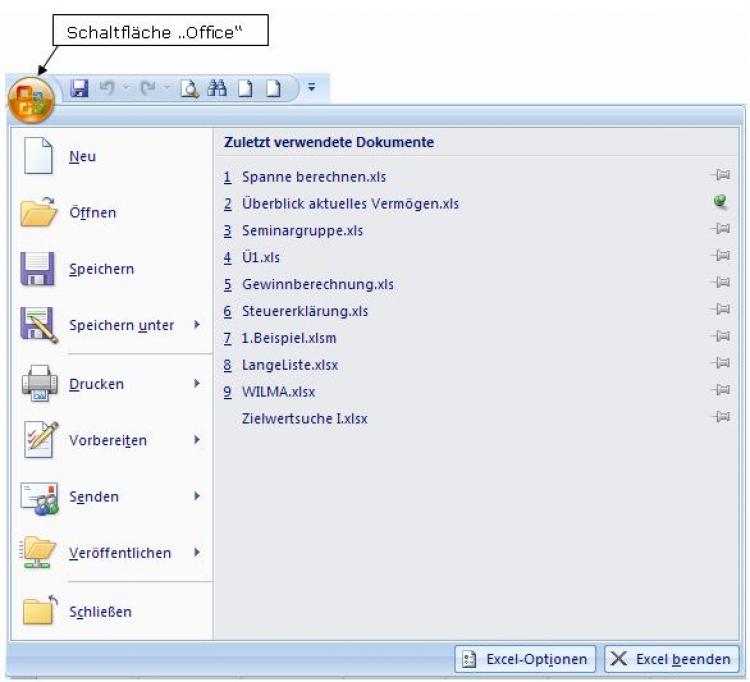
Task: Open recent document Steuererklärung.xls
Action: tap(305, 311)
